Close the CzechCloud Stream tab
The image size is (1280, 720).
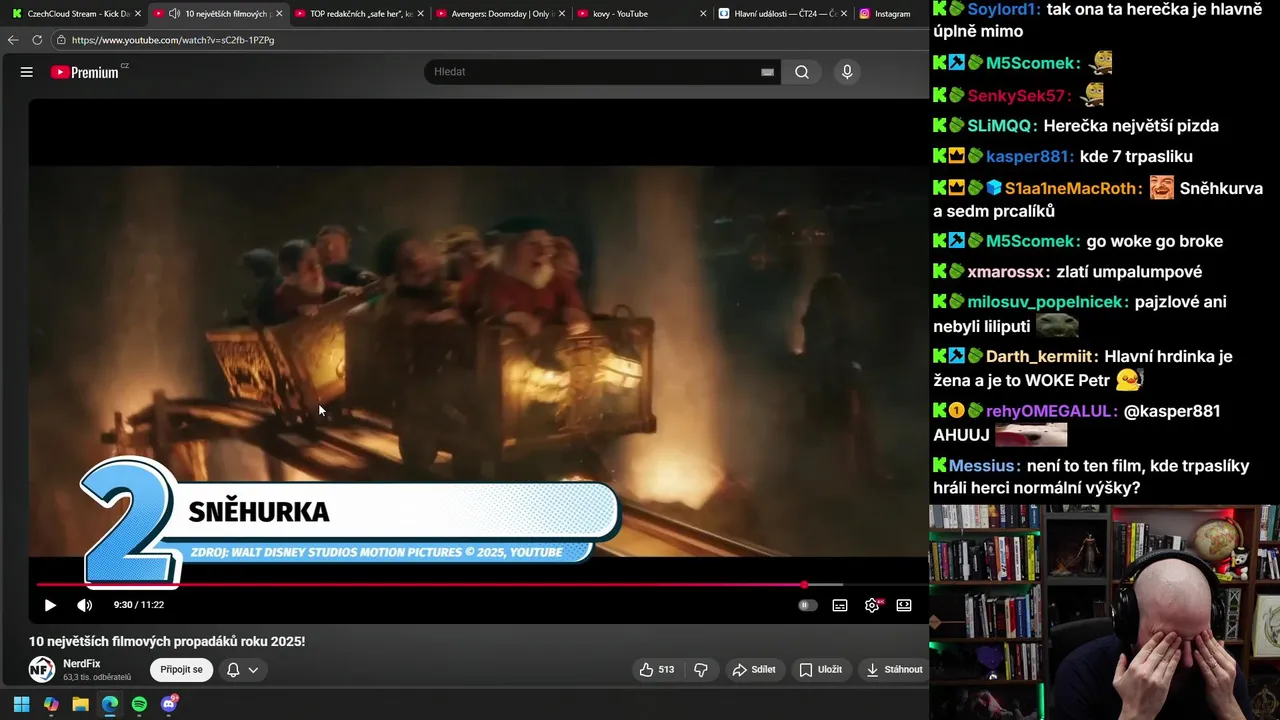click(138, 14)
